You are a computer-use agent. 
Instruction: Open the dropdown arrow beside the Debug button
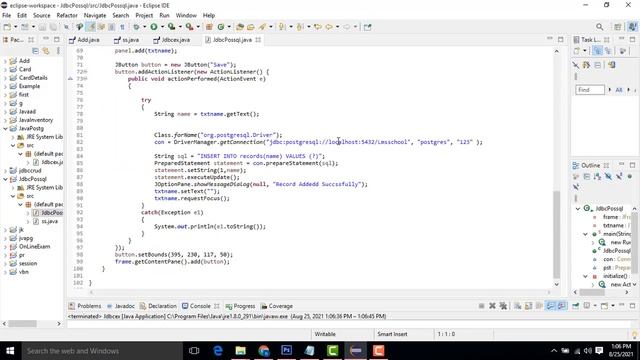[144, 27]
